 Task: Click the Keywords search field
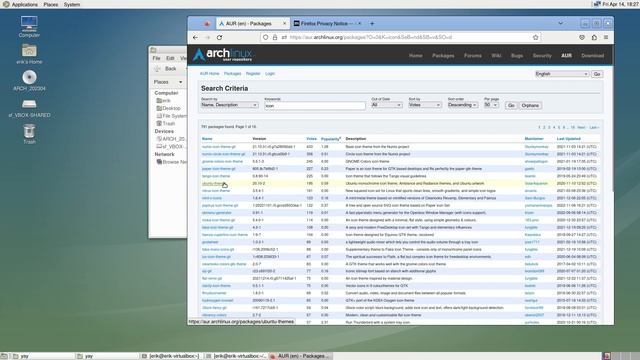(315, 106)
